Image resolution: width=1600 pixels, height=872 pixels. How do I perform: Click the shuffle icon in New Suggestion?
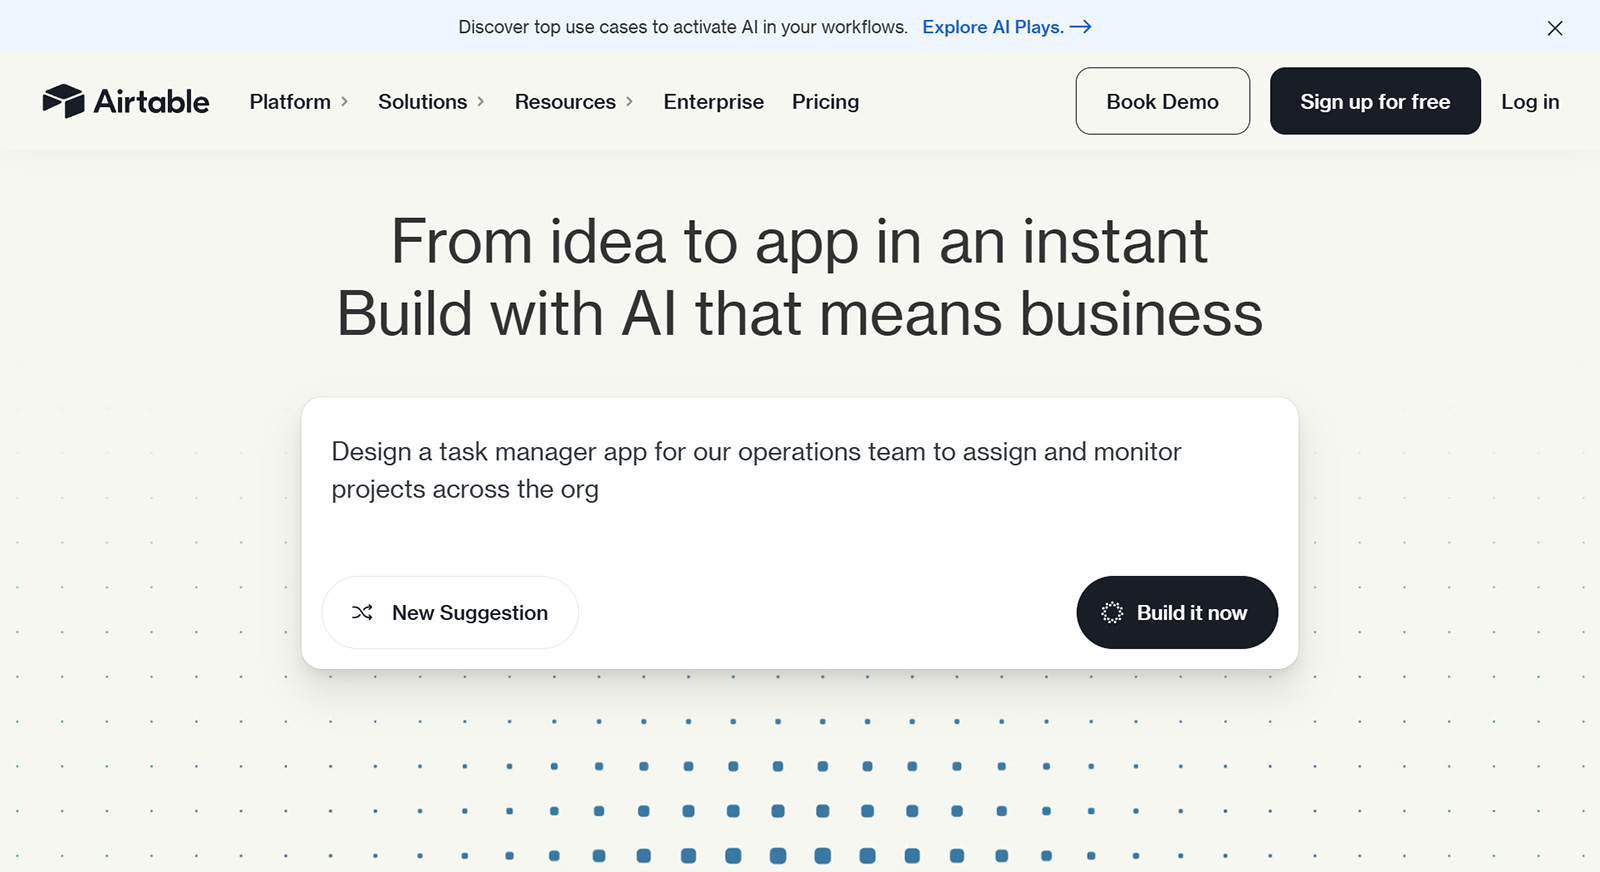tap(362, 612)
